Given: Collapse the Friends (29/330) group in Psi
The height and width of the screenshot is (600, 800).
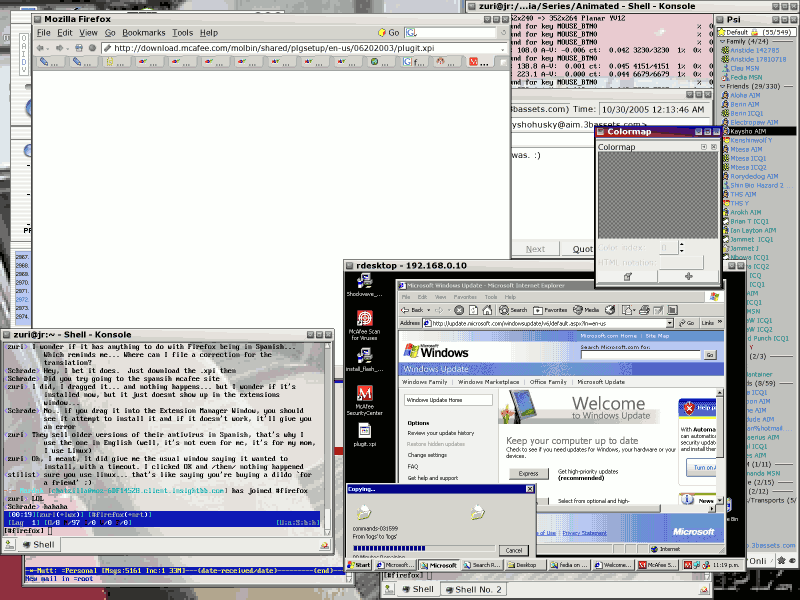Looking at the screenshot, I should (x=722, y=86).
